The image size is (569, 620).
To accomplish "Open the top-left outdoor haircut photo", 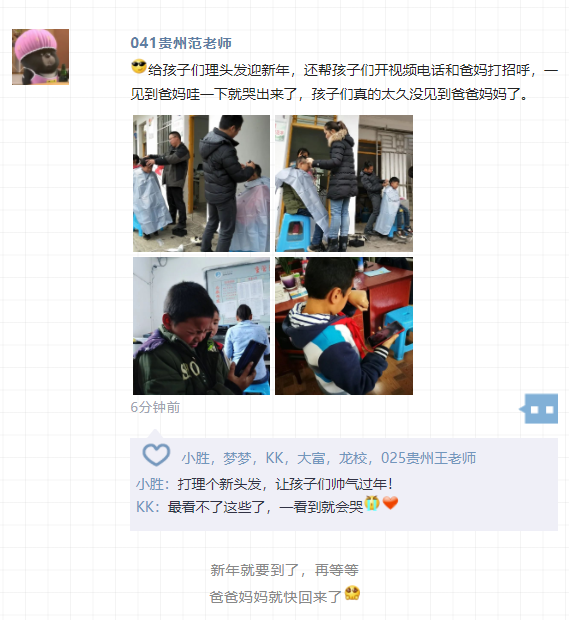I will (201, 183).
